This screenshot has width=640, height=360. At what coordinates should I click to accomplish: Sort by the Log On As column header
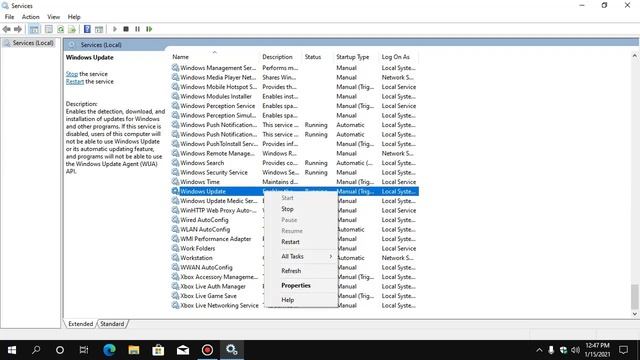399,57
